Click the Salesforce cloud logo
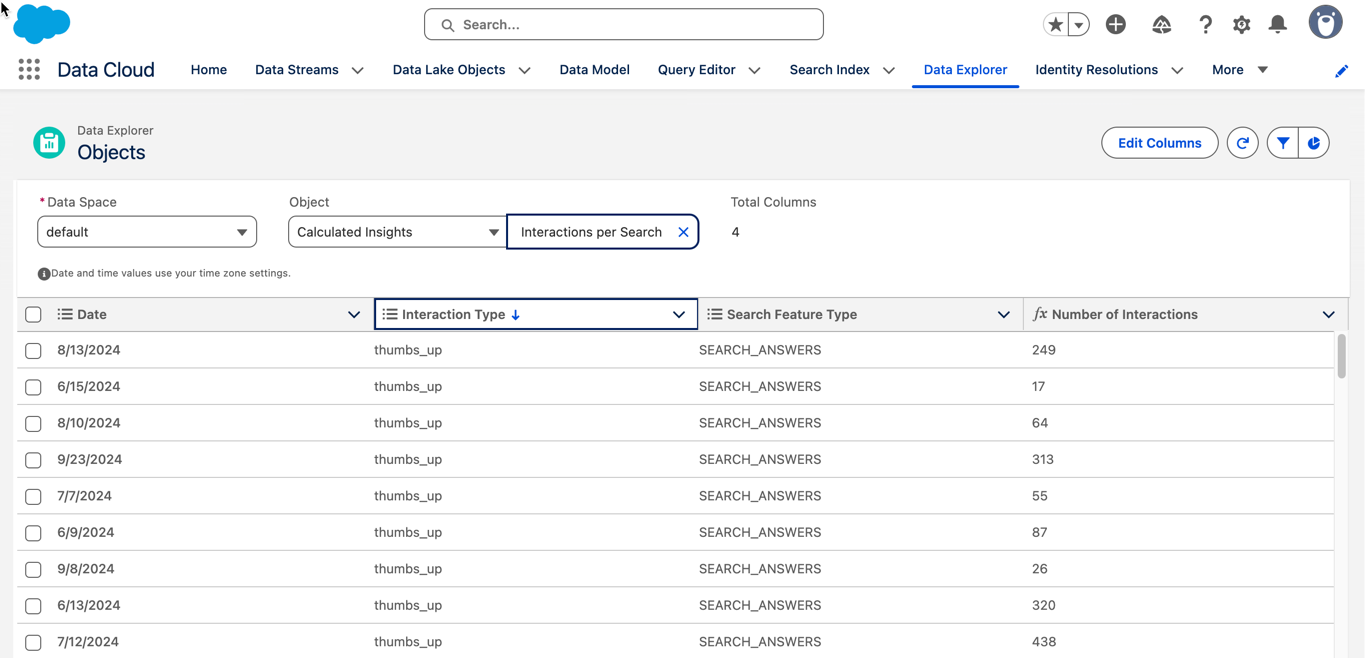This screenshot has width=1365, height=658. point(42,24)
